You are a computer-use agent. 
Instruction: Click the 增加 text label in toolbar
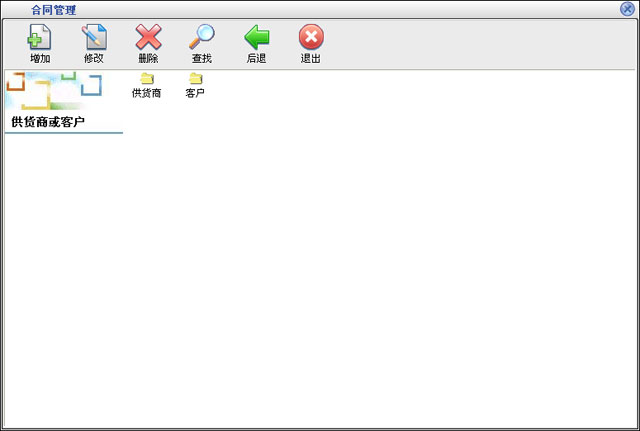coord(40,59)
